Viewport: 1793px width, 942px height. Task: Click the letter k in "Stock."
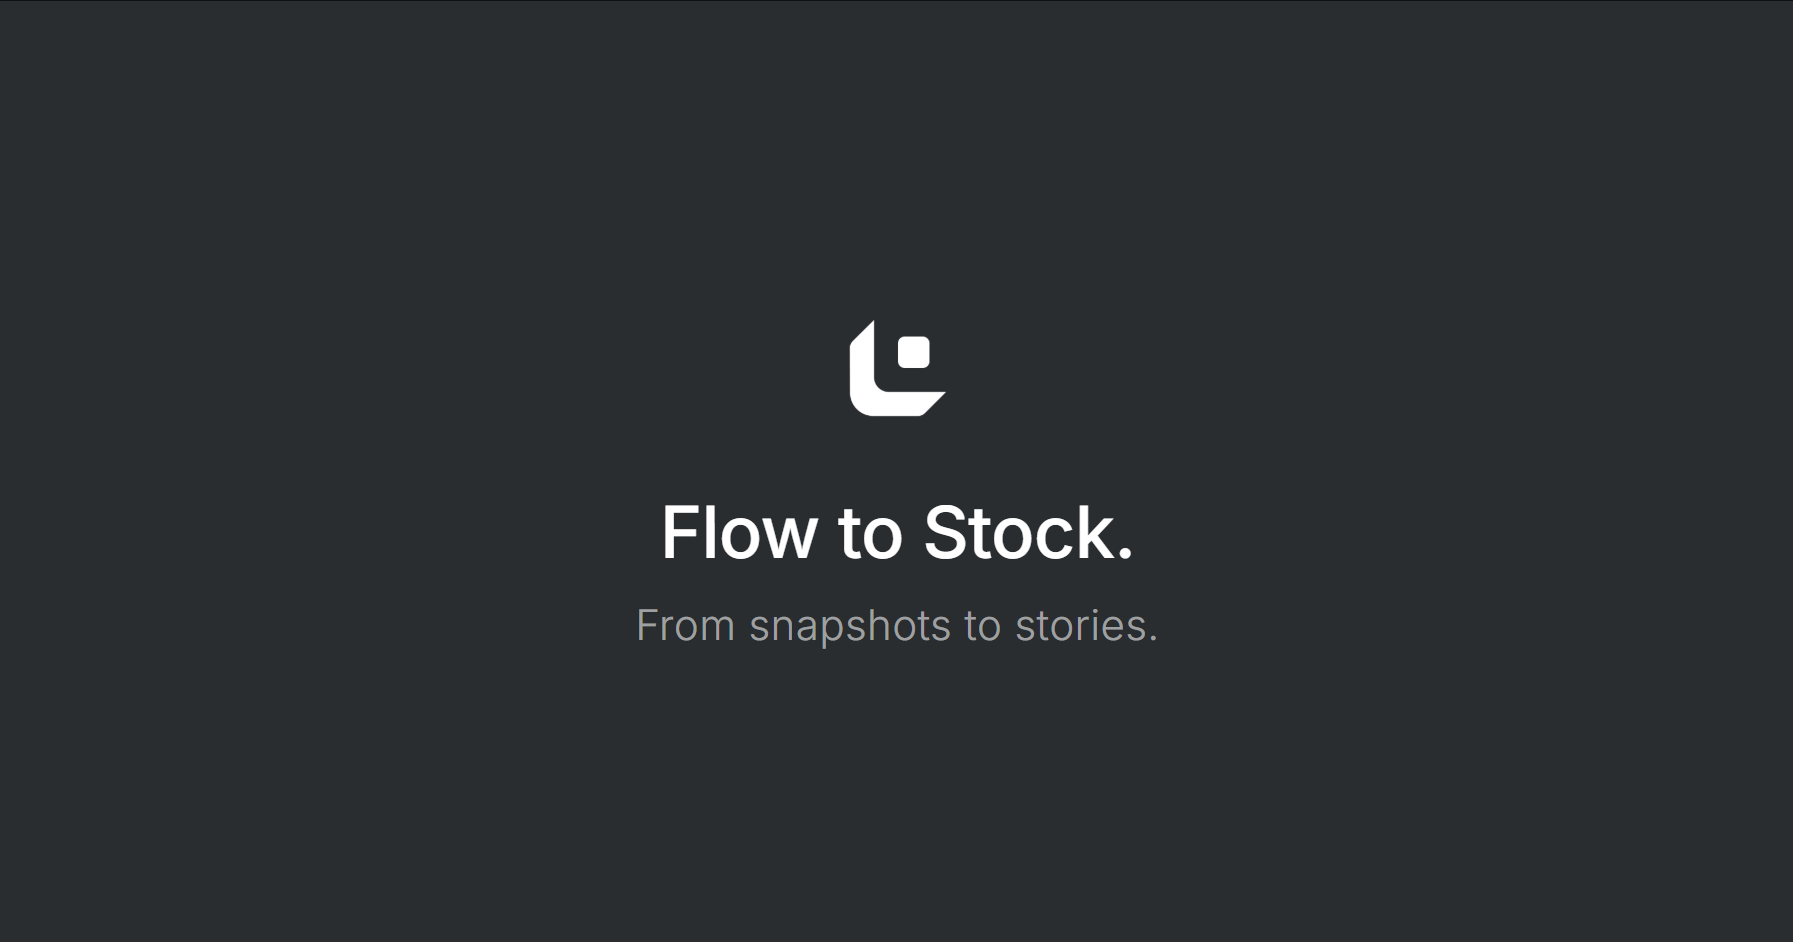click(x=1097, y=533)
